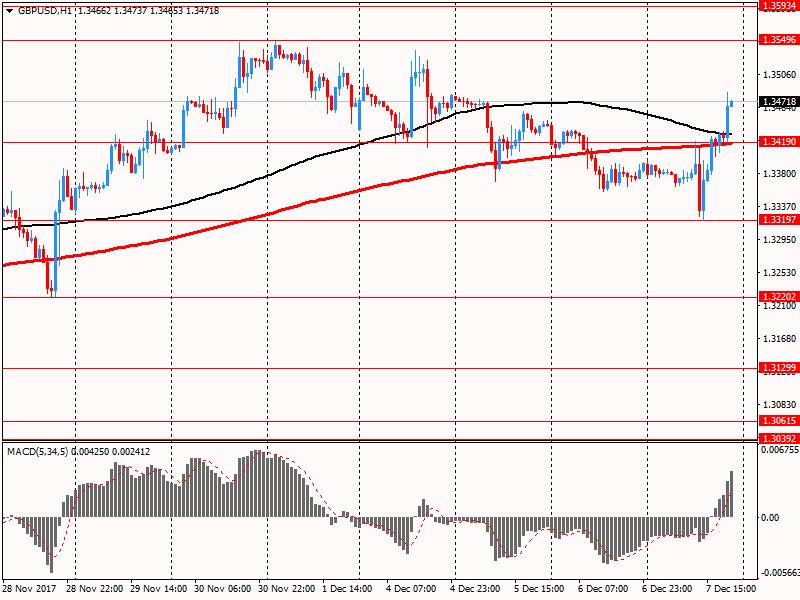Click the 6 Dec 07:00 time label
The width and height of the screenshot is (800, 600).
603,589
